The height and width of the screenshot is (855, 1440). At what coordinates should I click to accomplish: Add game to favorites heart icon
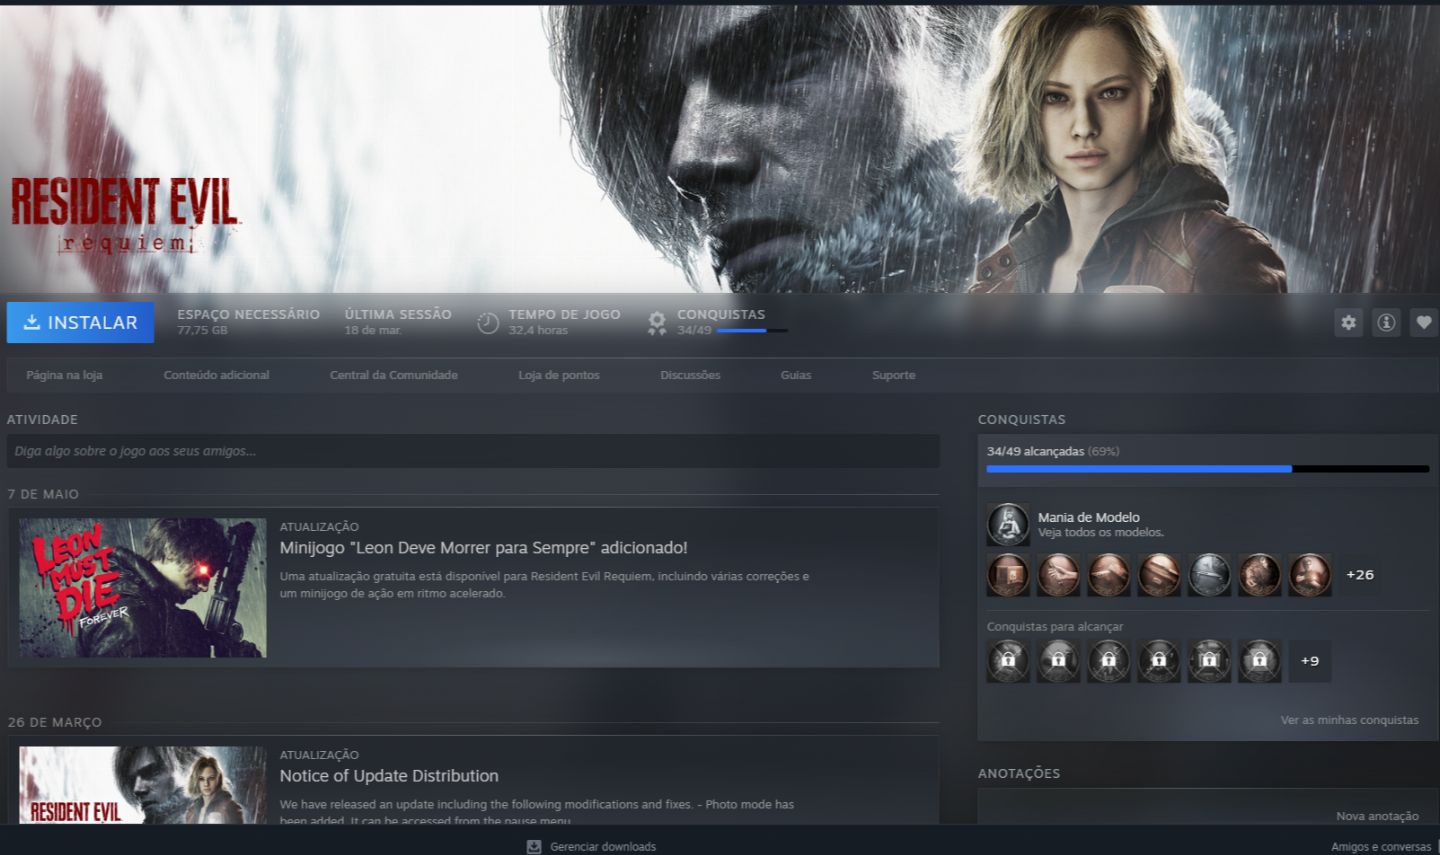point(1424,322)
